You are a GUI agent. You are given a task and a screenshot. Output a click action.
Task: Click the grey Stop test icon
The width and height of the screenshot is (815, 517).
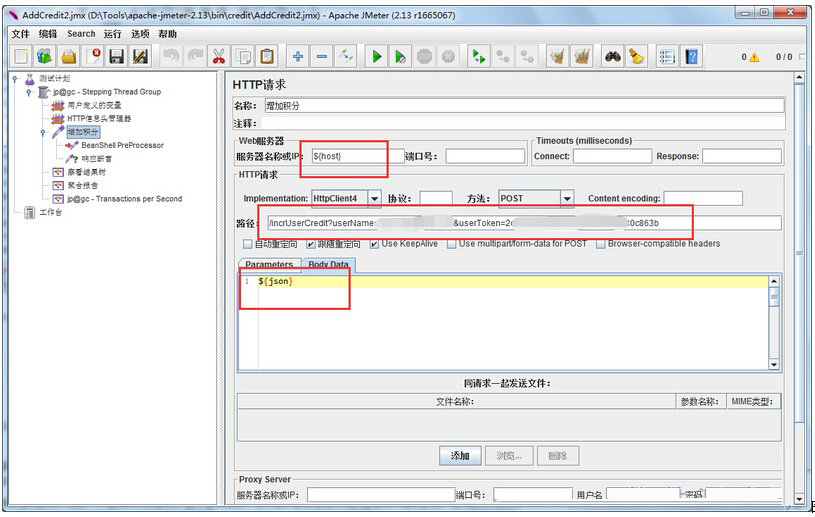point(425,56)
